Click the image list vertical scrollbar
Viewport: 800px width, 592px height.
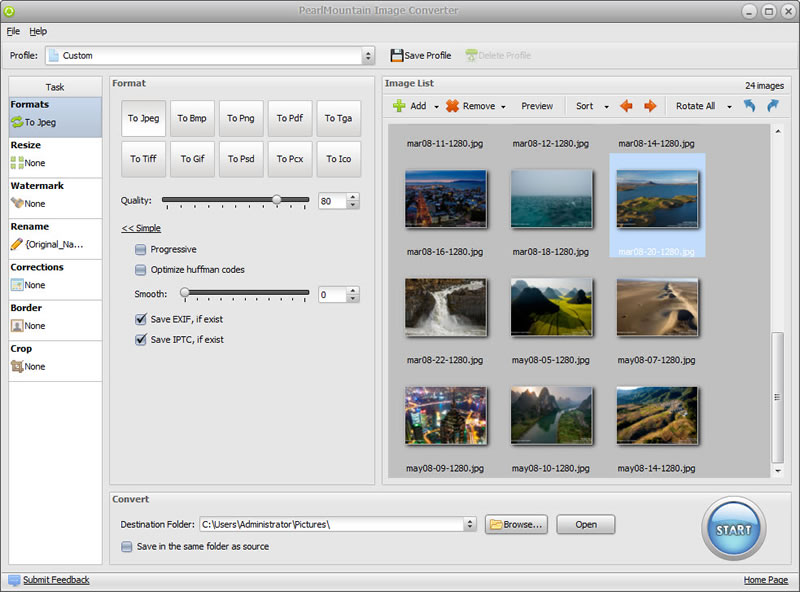tap(778, 397)
